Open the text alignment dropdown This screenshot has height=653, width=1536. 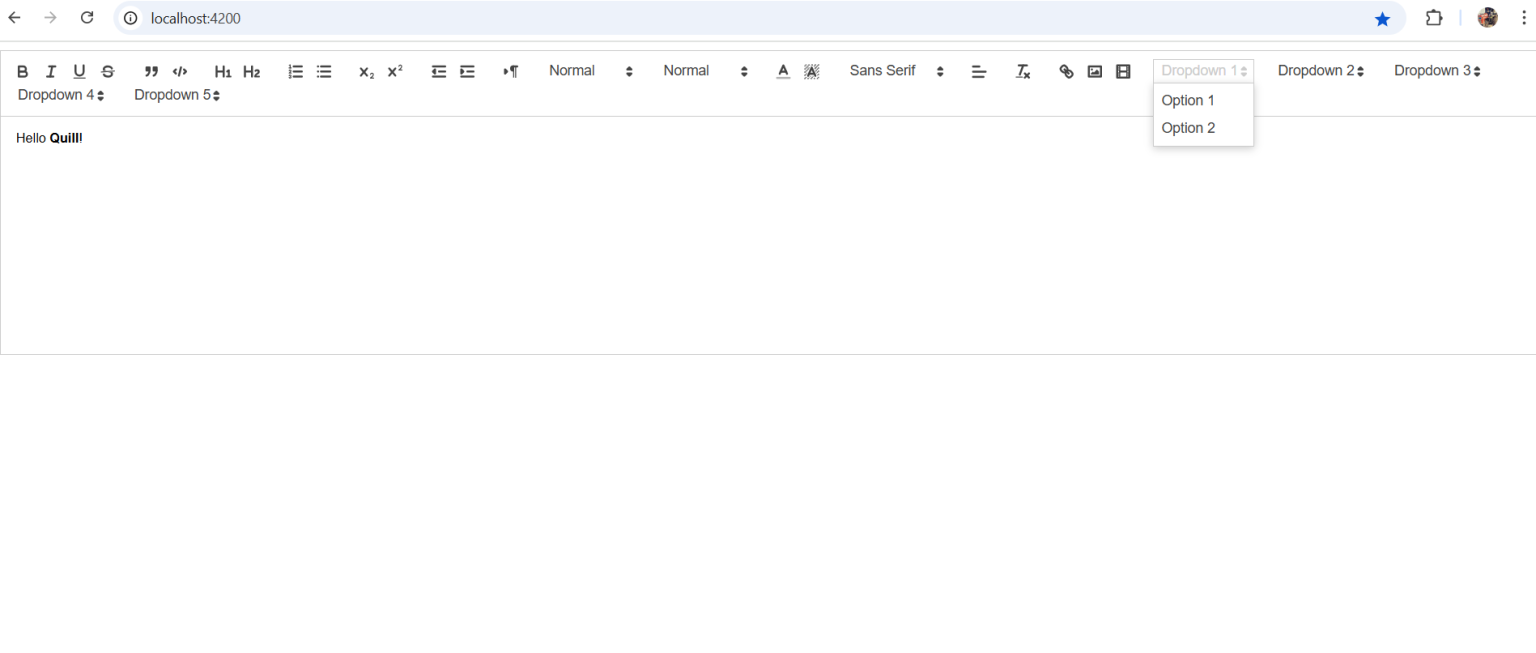978,71
